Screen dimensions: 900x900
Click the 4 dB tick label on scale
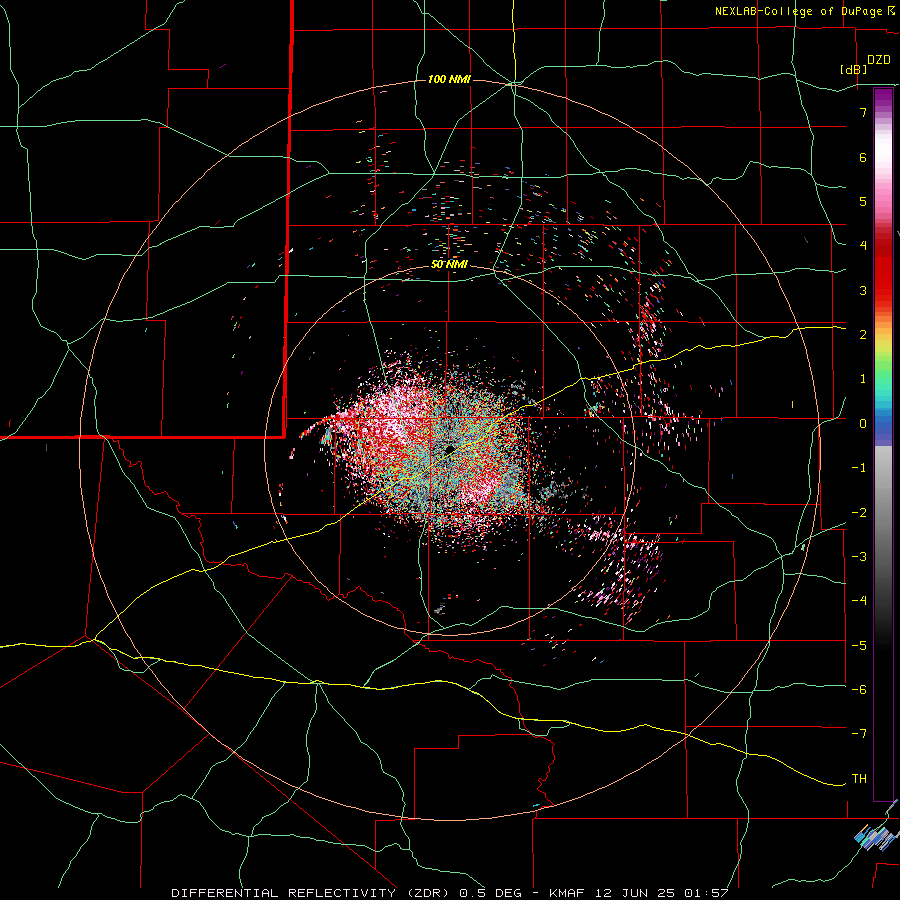pyautogui.click(x=863, y=246)
